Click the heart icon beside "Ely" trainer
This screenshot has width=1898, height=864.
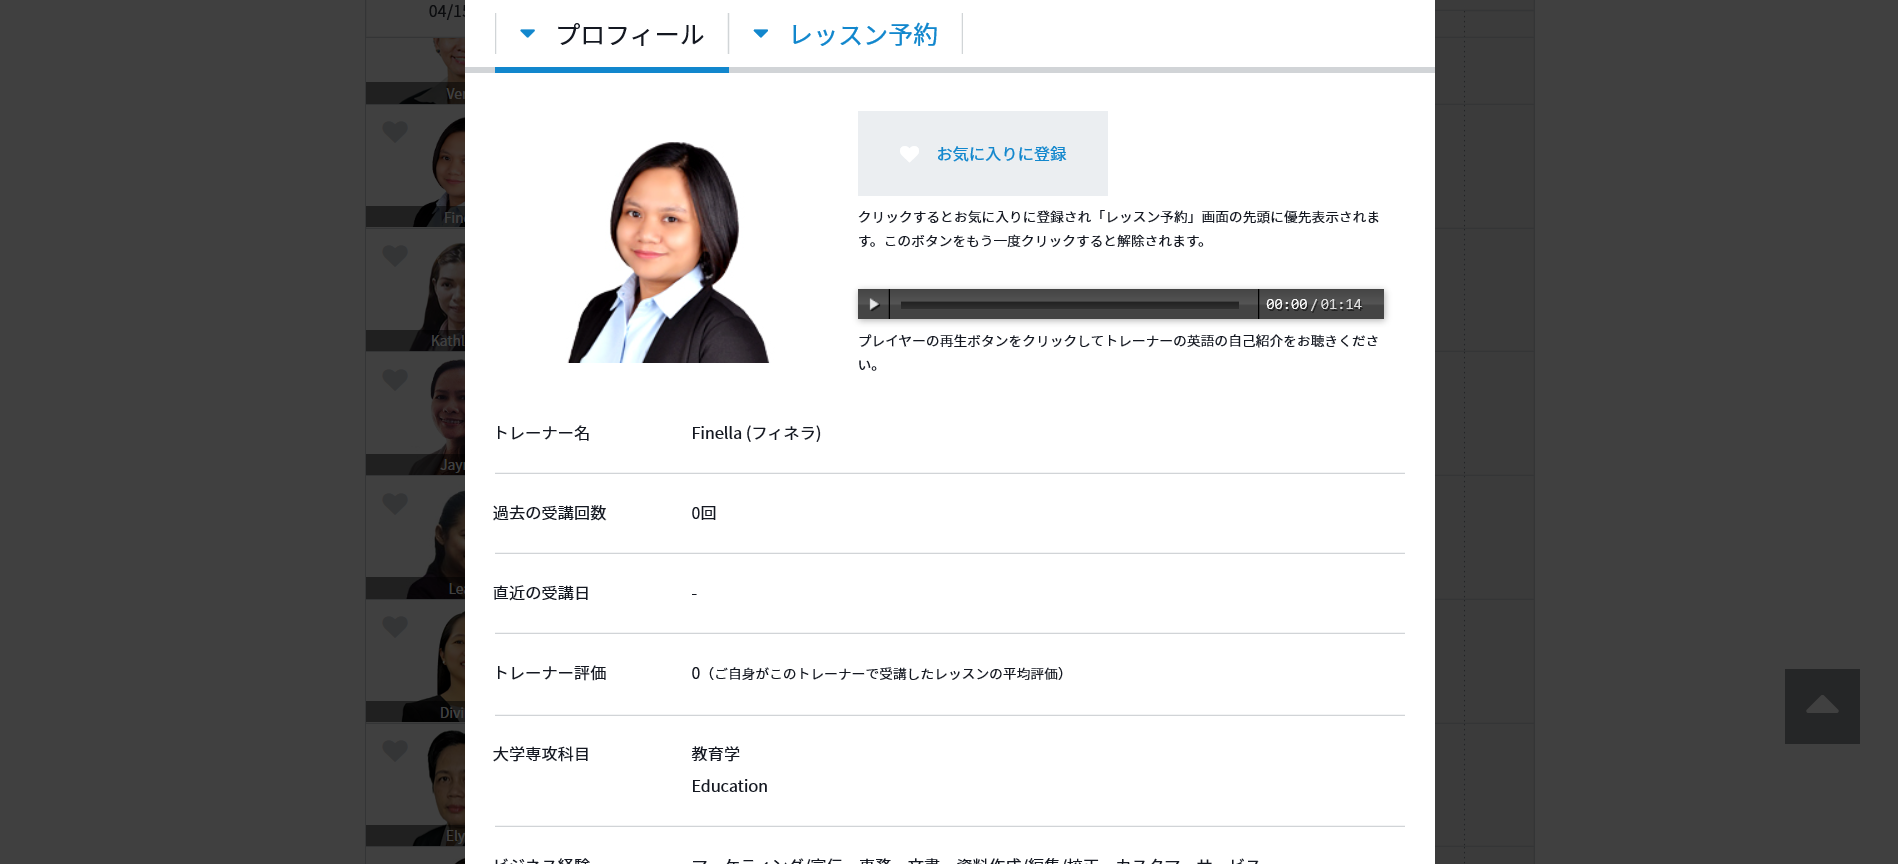395,751
